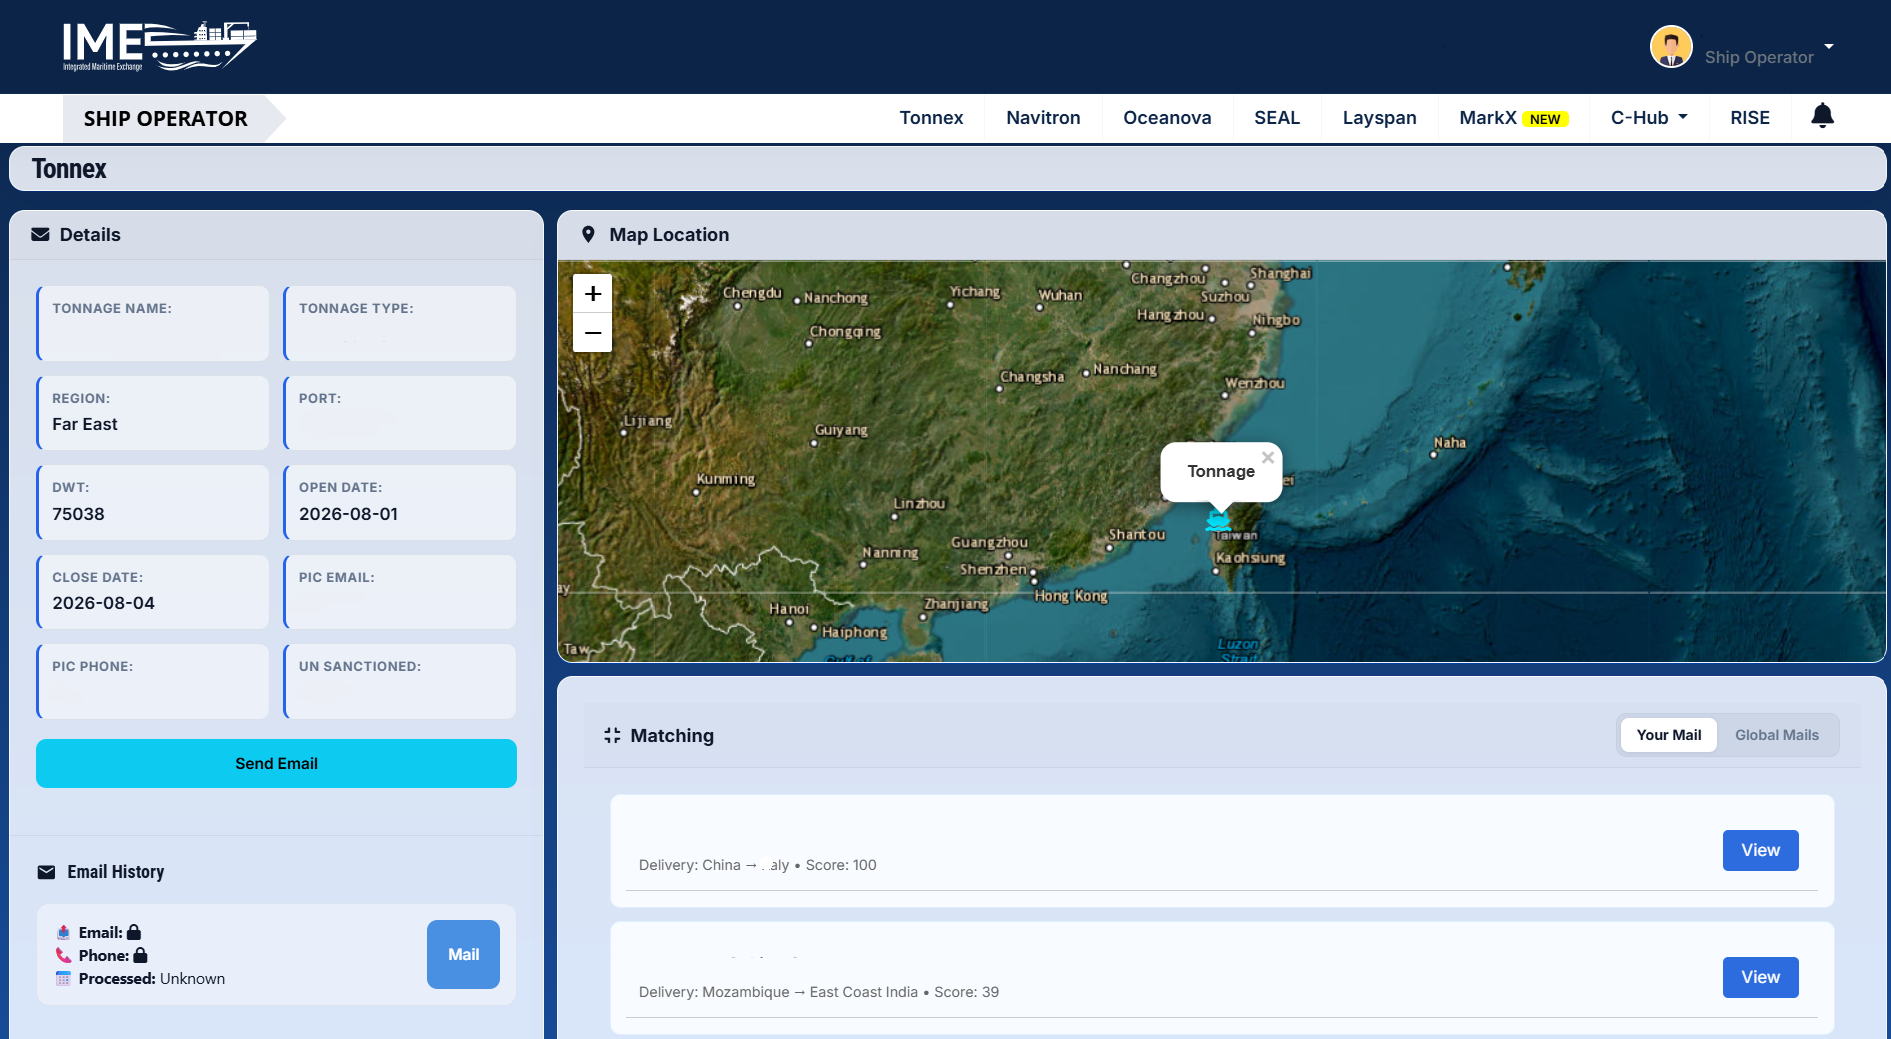Click the Hong Kong label on map

(1071, 596)
